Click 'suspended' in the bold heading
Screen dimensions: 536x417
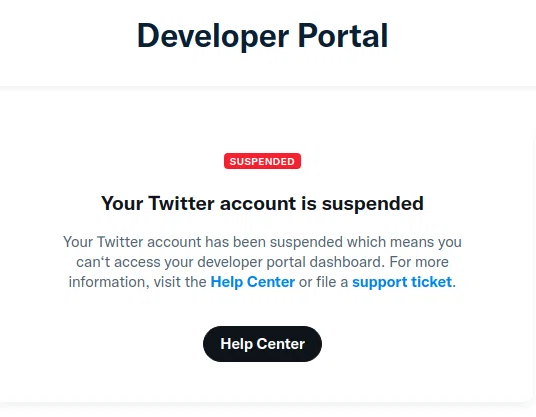373,204
